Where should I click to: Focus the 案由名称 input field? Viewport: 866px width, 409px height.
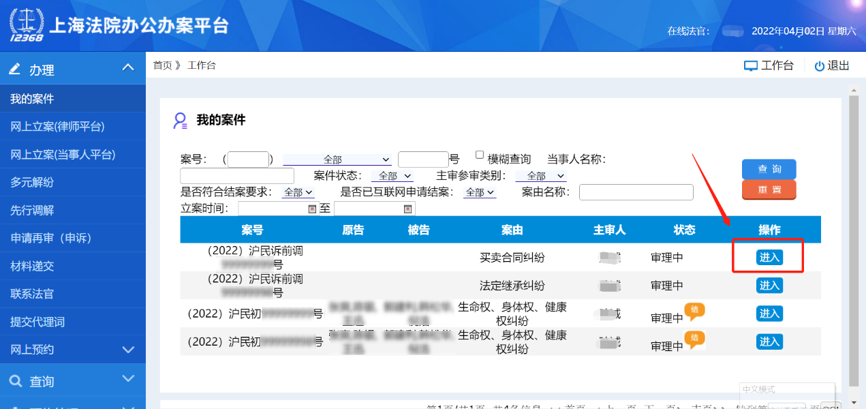pyautogui.click(x=636, y=192)
